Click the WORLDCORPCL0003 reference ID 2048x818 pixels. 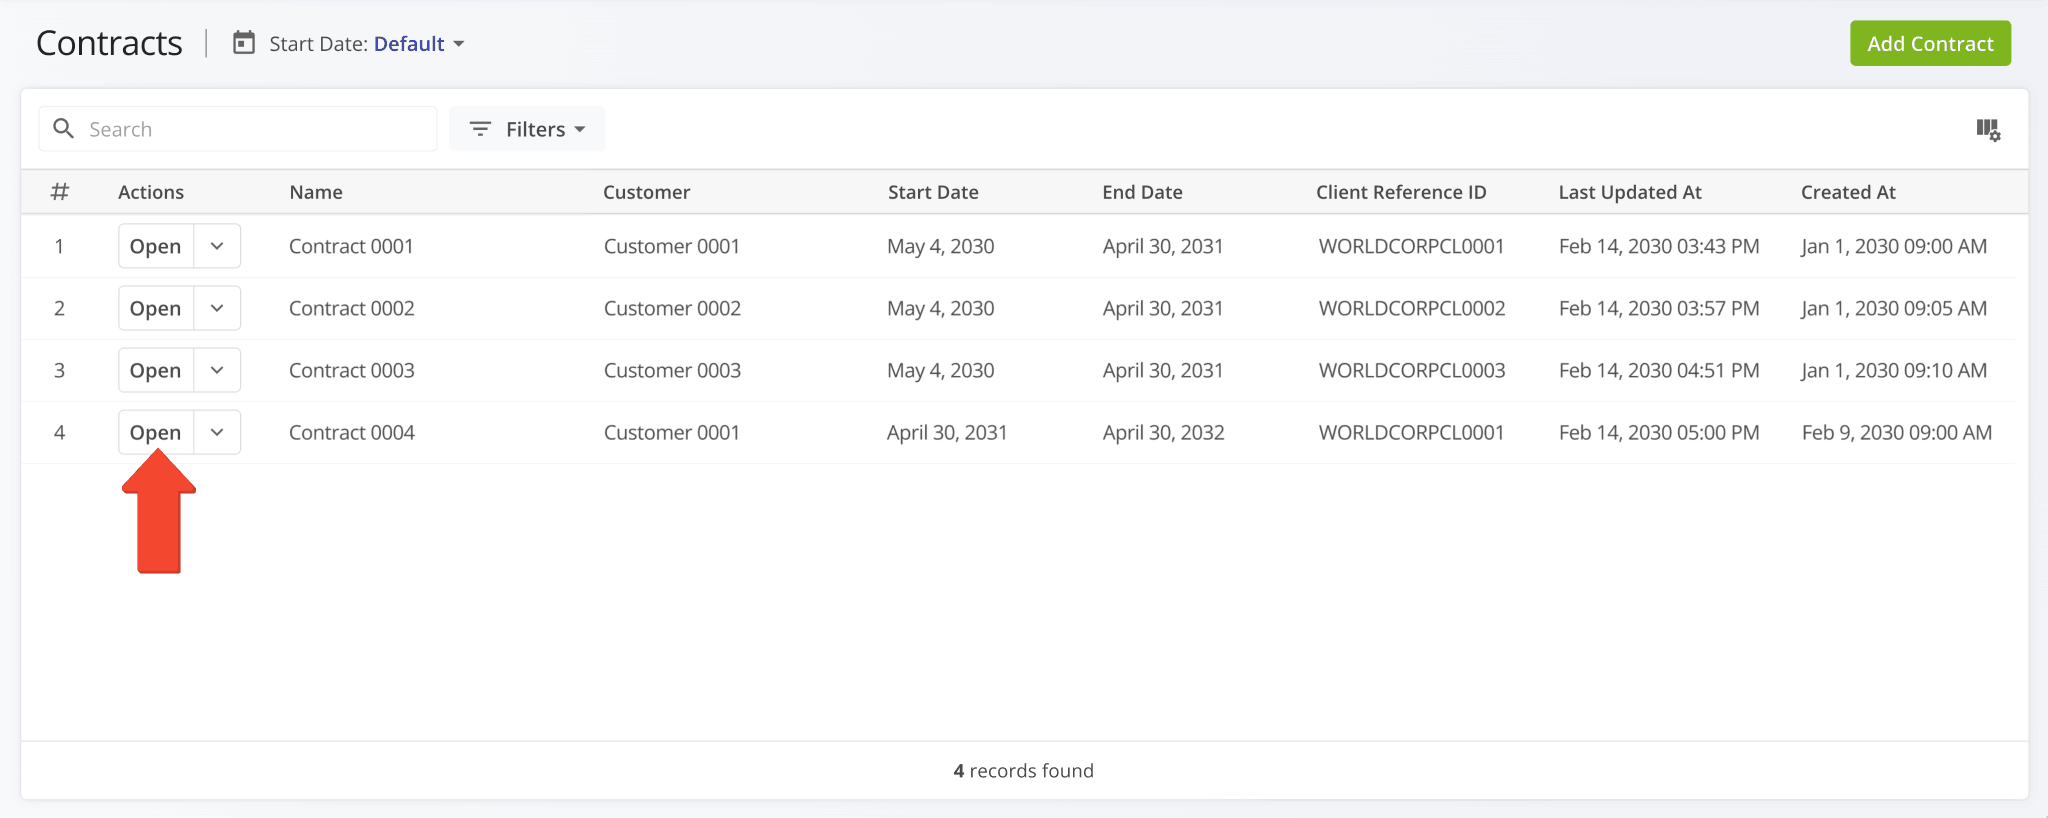1412,370
